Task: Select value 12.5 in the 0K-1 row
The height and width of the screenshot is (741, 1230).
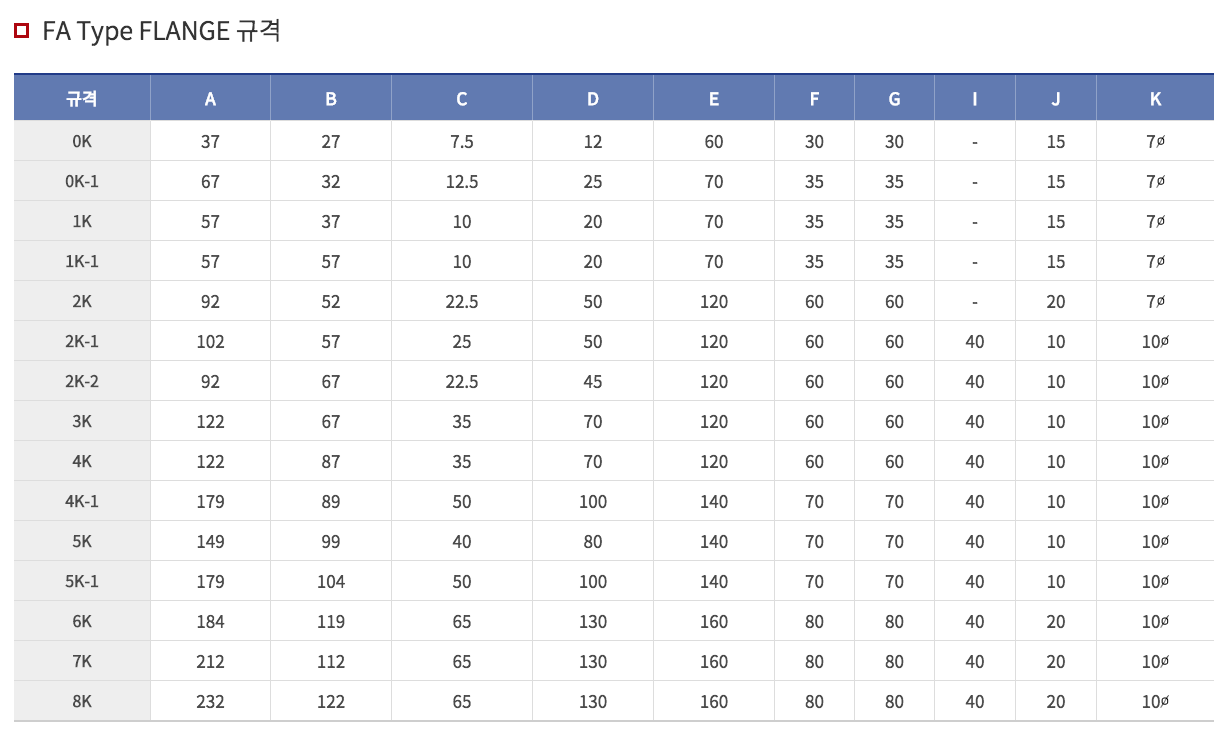Action: coord(461,182)
